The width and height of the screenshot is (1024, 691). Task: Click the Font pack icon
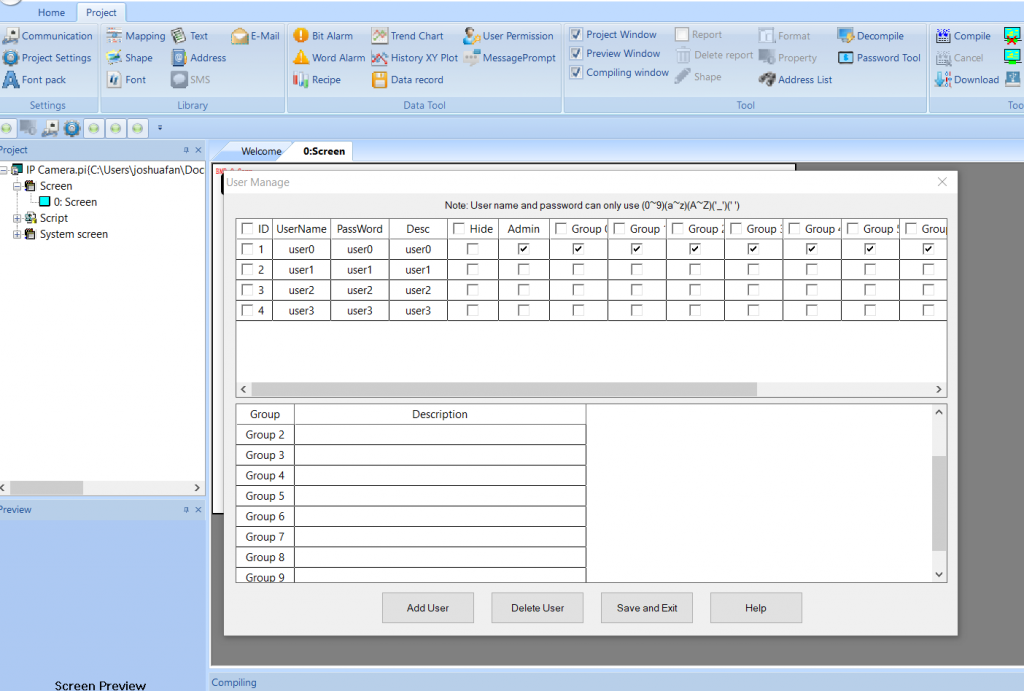[11, 80]
